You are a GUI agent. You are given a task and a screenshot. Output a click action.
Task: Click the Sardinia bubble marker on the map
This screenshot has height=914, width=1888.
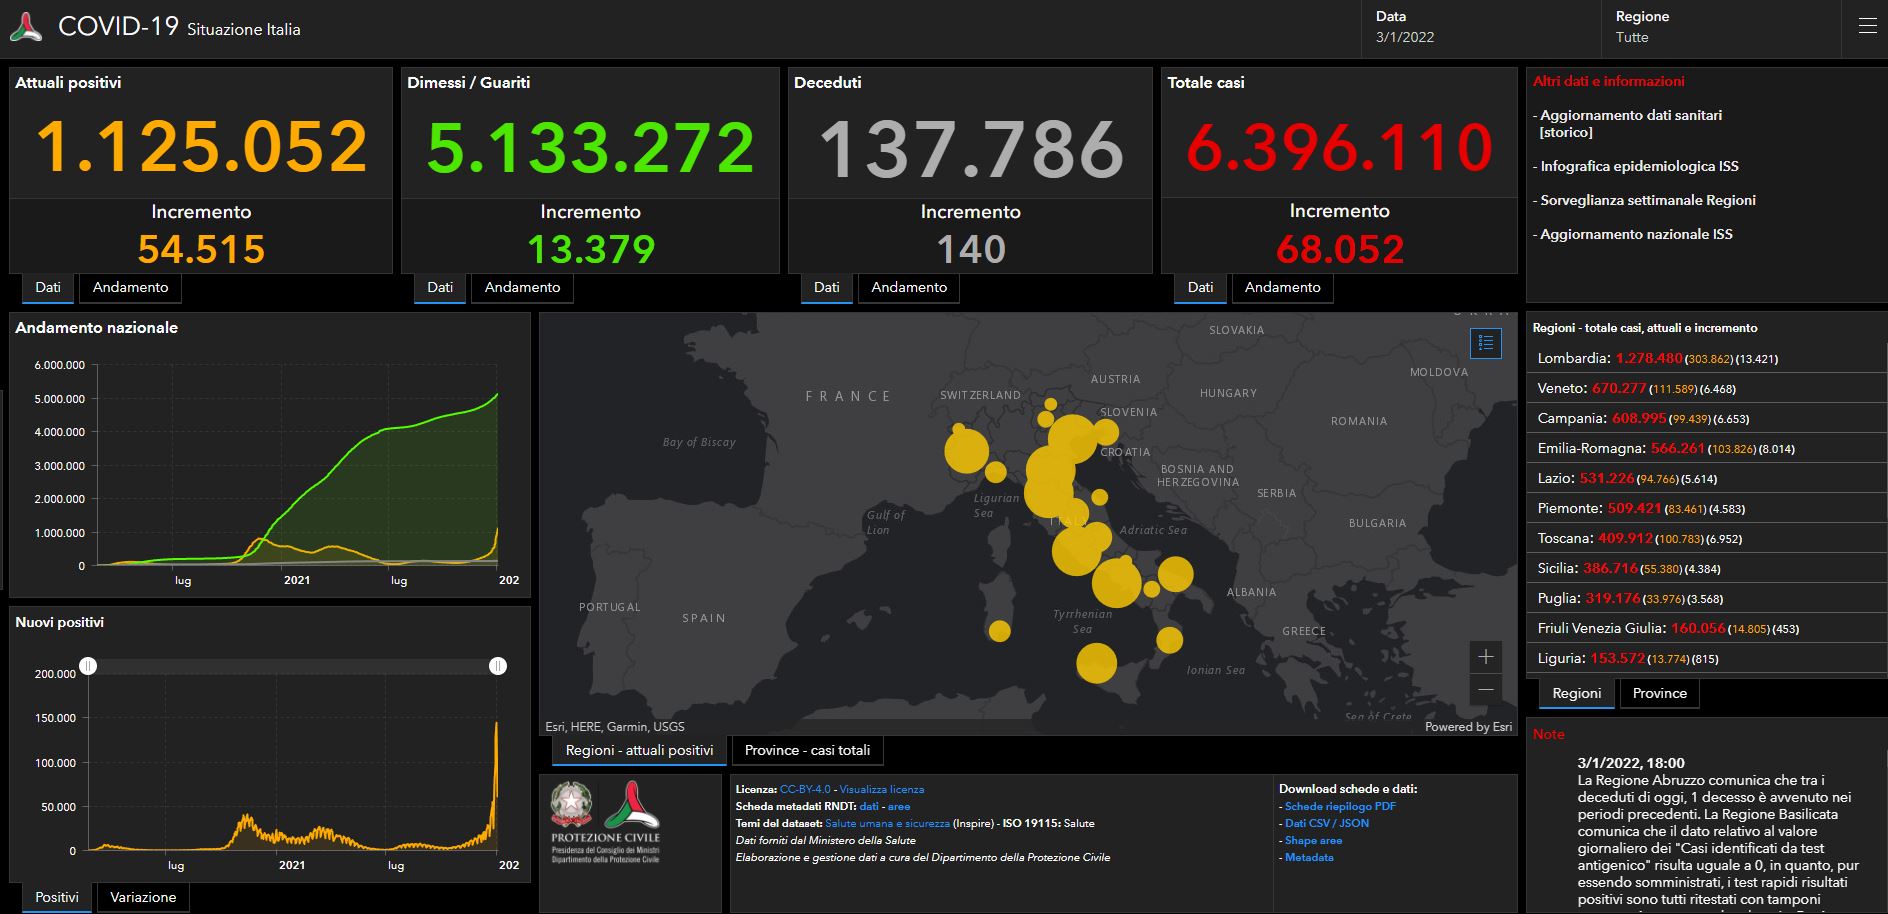(x=999, y=631)
